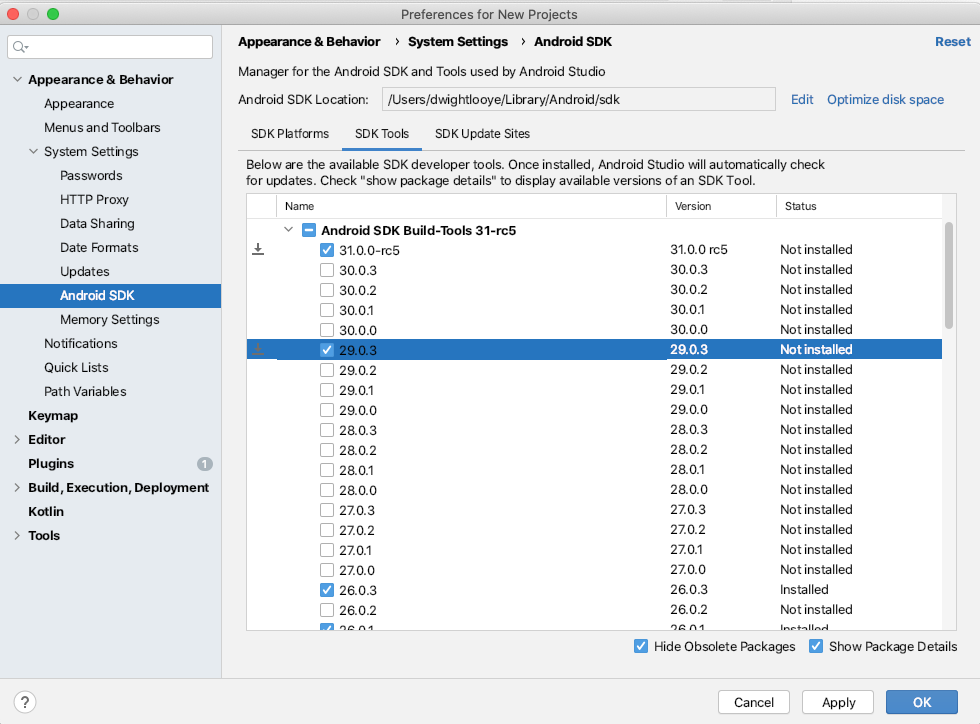This screenshot has width=980, height=724.
Task: Expand Build, Execution, Deployment section
Action: (x=17, y=488)
